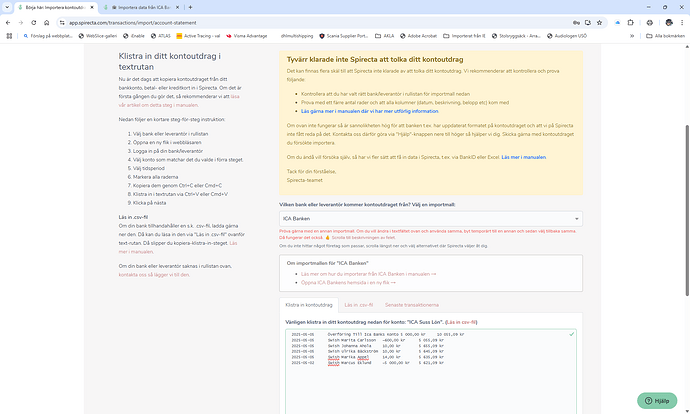Click 'Läs mer i manualen' link about BankID or Excel
This screenshot has height=414, width=690.
coord(524,157)
